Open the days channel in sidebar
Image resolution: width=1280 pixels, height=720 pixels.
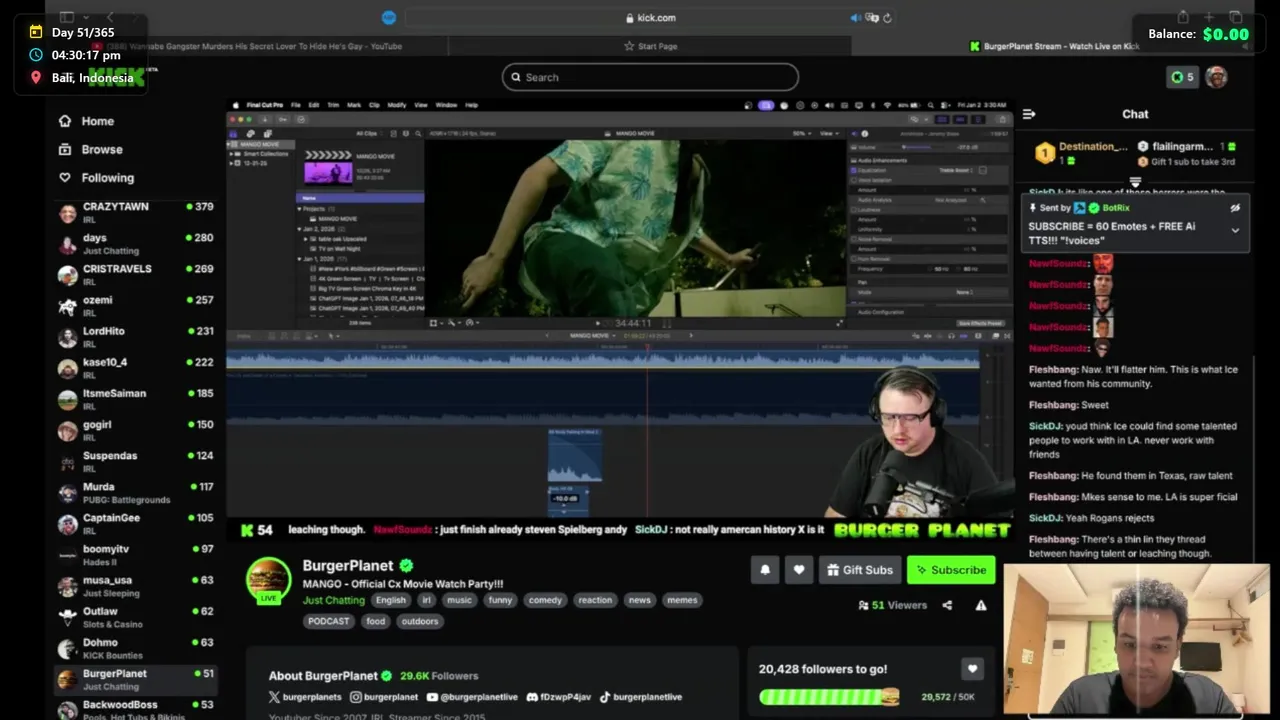136,244
